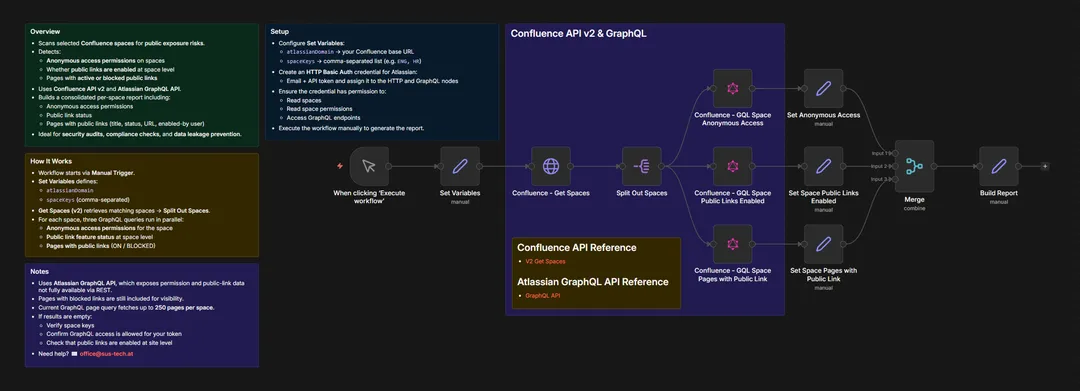The height and width of the screenshot is (391, 1080).
Task: Click the 'Build Report' node label
Action: tap(999, 193)
